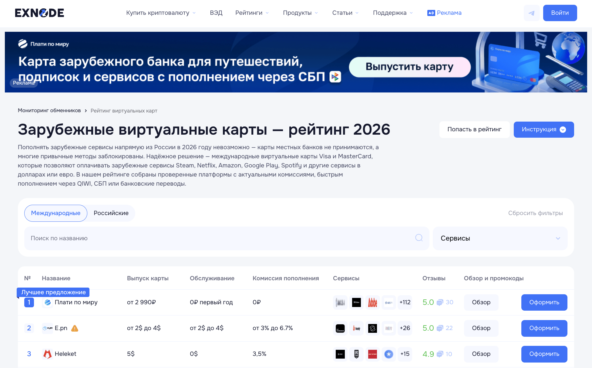Expand the Статьи dropdown menu

(345, 13)
